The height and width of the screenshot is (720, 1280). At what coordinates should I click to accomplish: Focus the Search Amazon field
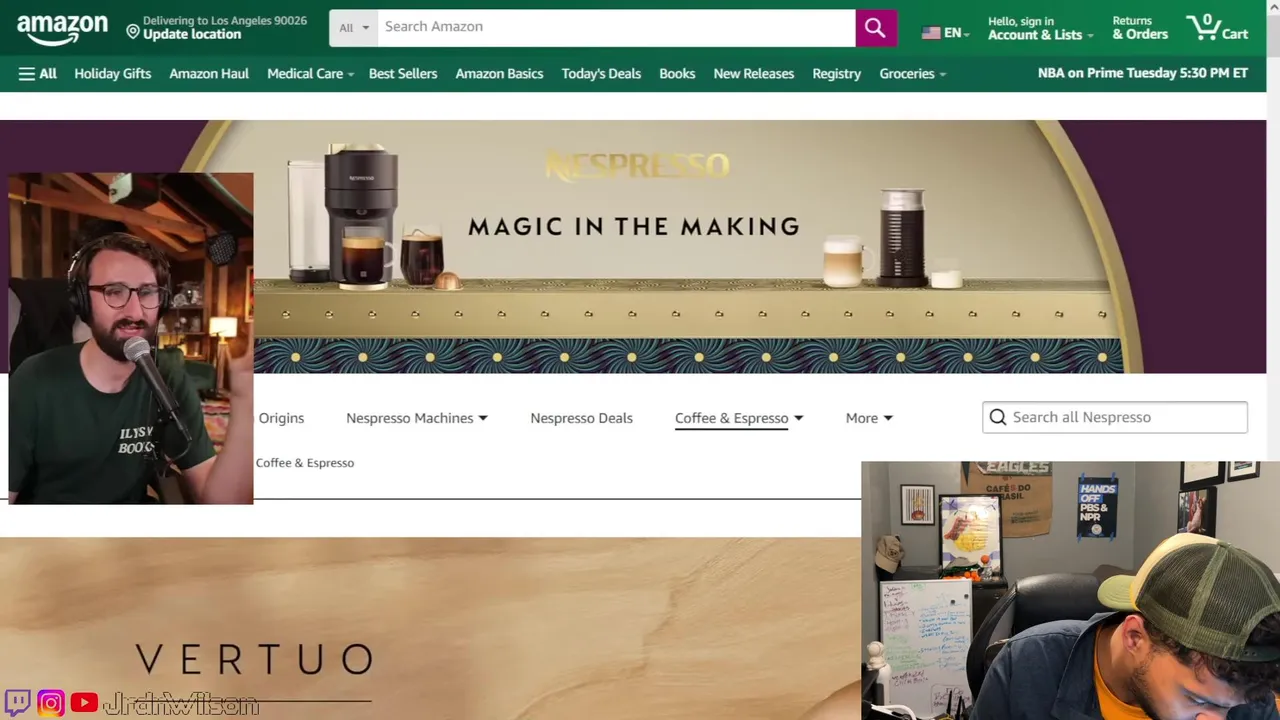point(616,28)
